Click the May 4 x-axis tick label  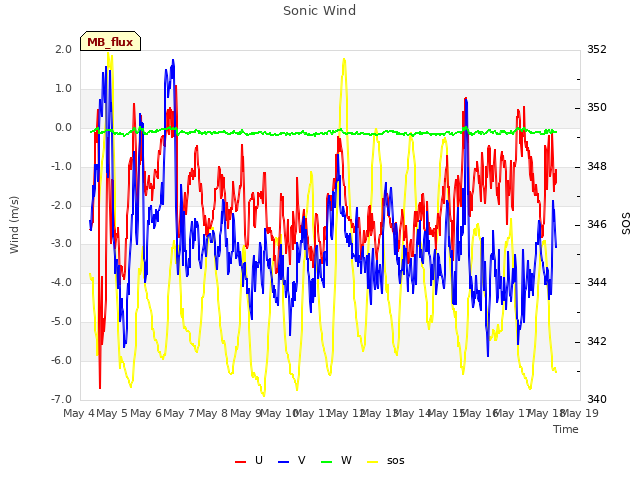(79, 413)
